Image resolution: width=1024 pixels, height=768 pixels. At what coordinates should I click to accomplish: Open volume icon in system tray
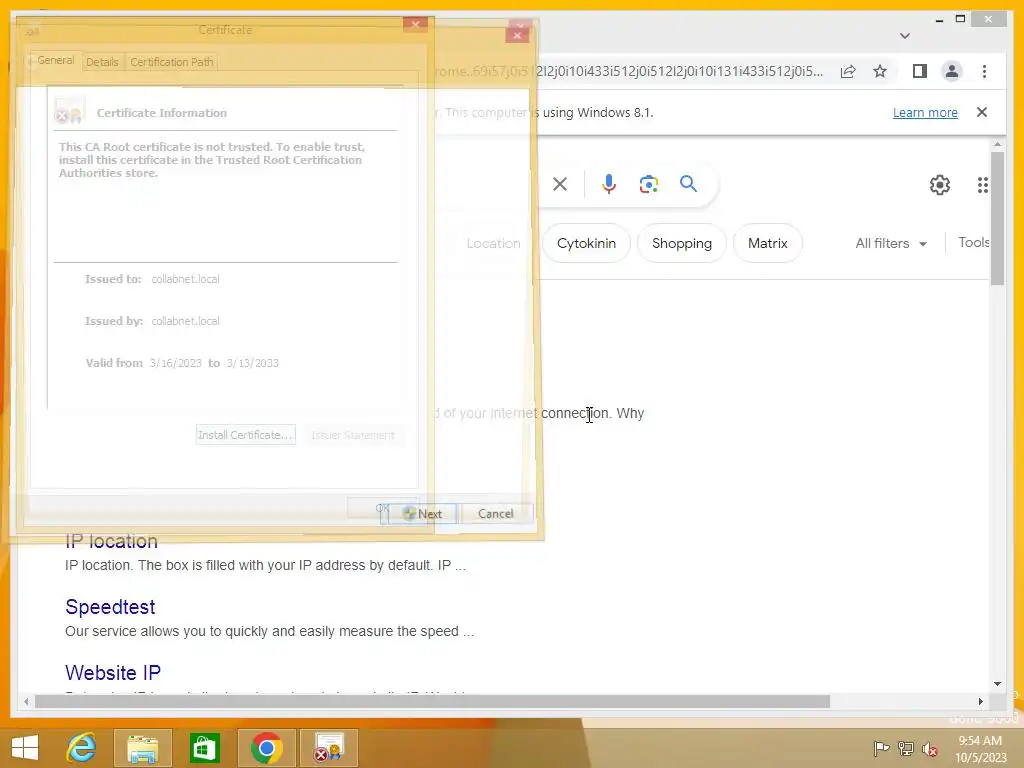click(929, 748)
